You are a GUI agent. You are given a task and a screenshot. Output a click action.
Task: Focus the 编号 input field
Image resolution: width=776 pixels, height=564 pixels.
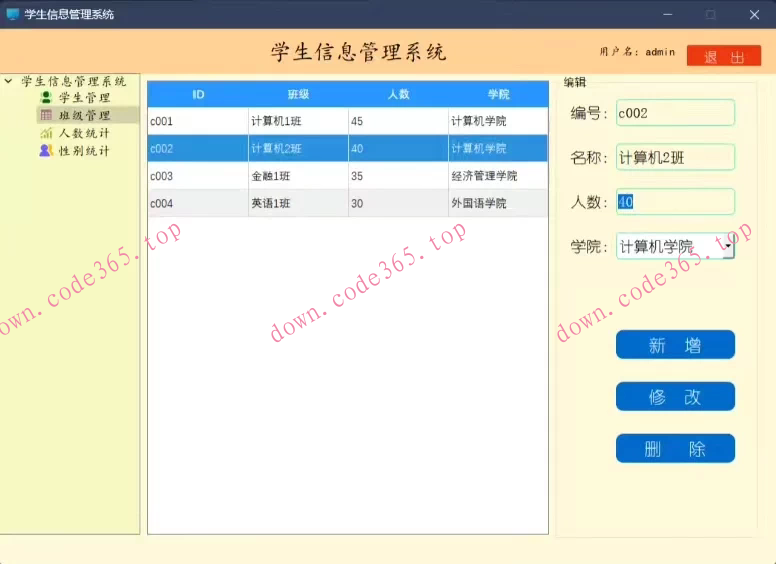pos(675,112)
